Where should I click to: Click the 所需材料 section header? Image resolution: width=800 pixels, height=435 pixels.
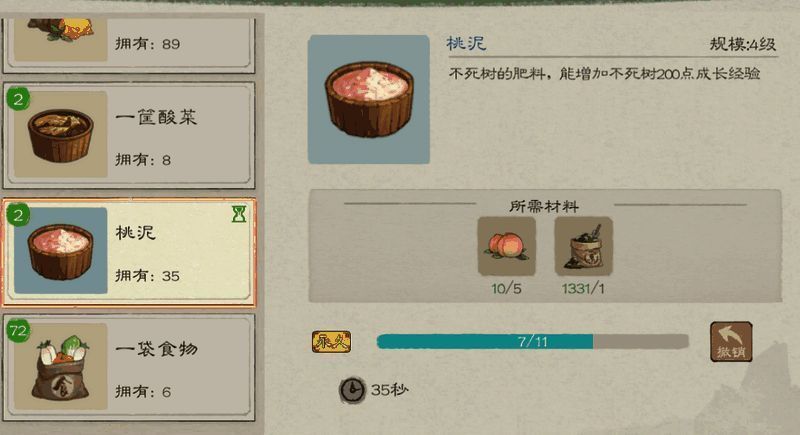(x=544, y=206)
